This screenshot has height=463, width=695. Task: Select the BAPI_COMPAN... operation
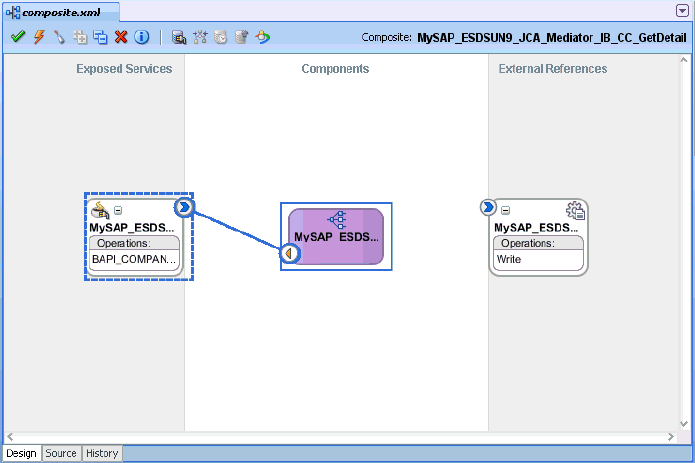pos(134,259)
